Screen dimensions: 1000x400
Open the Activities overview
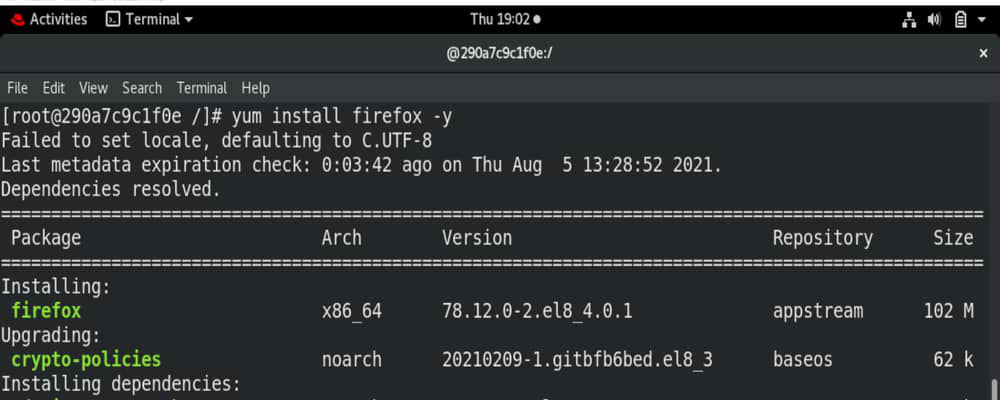coord(58,20)
